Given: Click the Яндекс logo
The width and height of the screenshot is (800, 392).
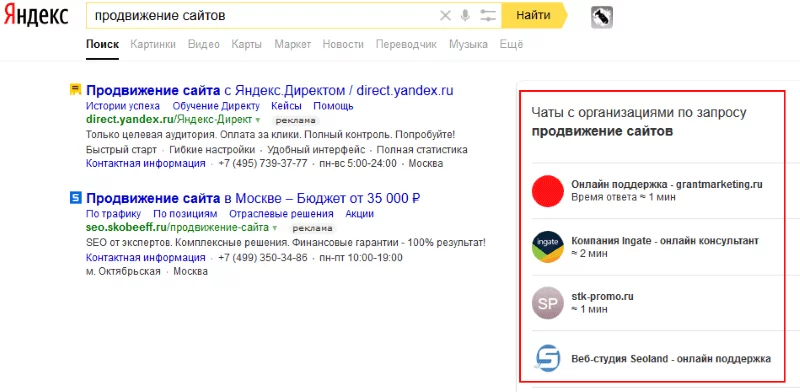Looking at the screenshot, I should coord(36,16).
